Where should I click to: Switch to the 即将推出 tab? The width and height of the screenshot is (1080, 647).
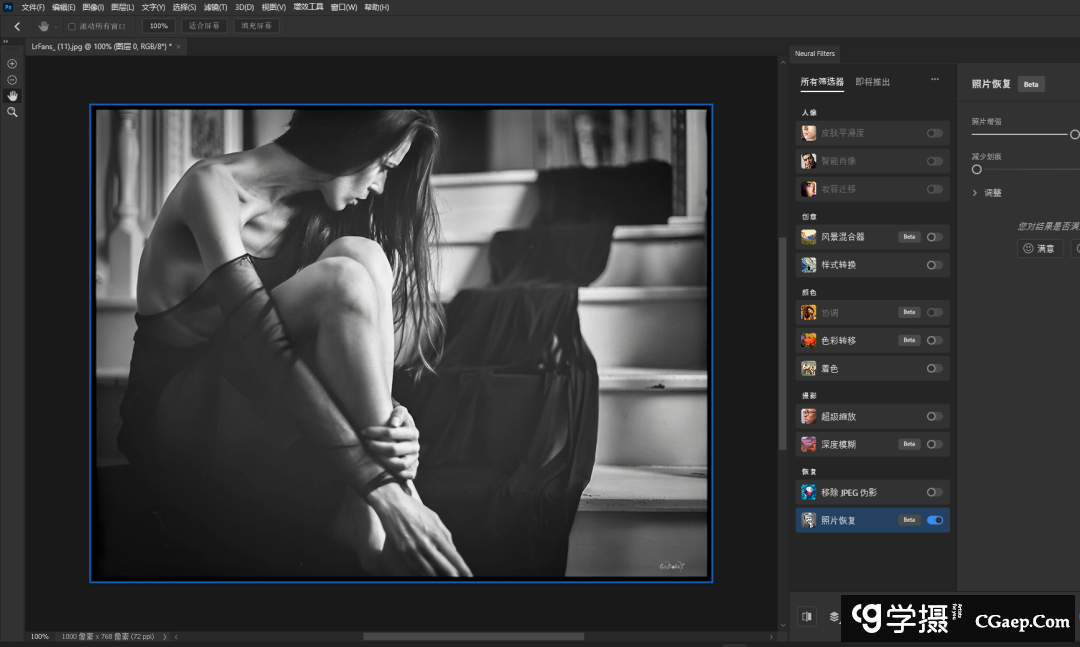point(872,82)
